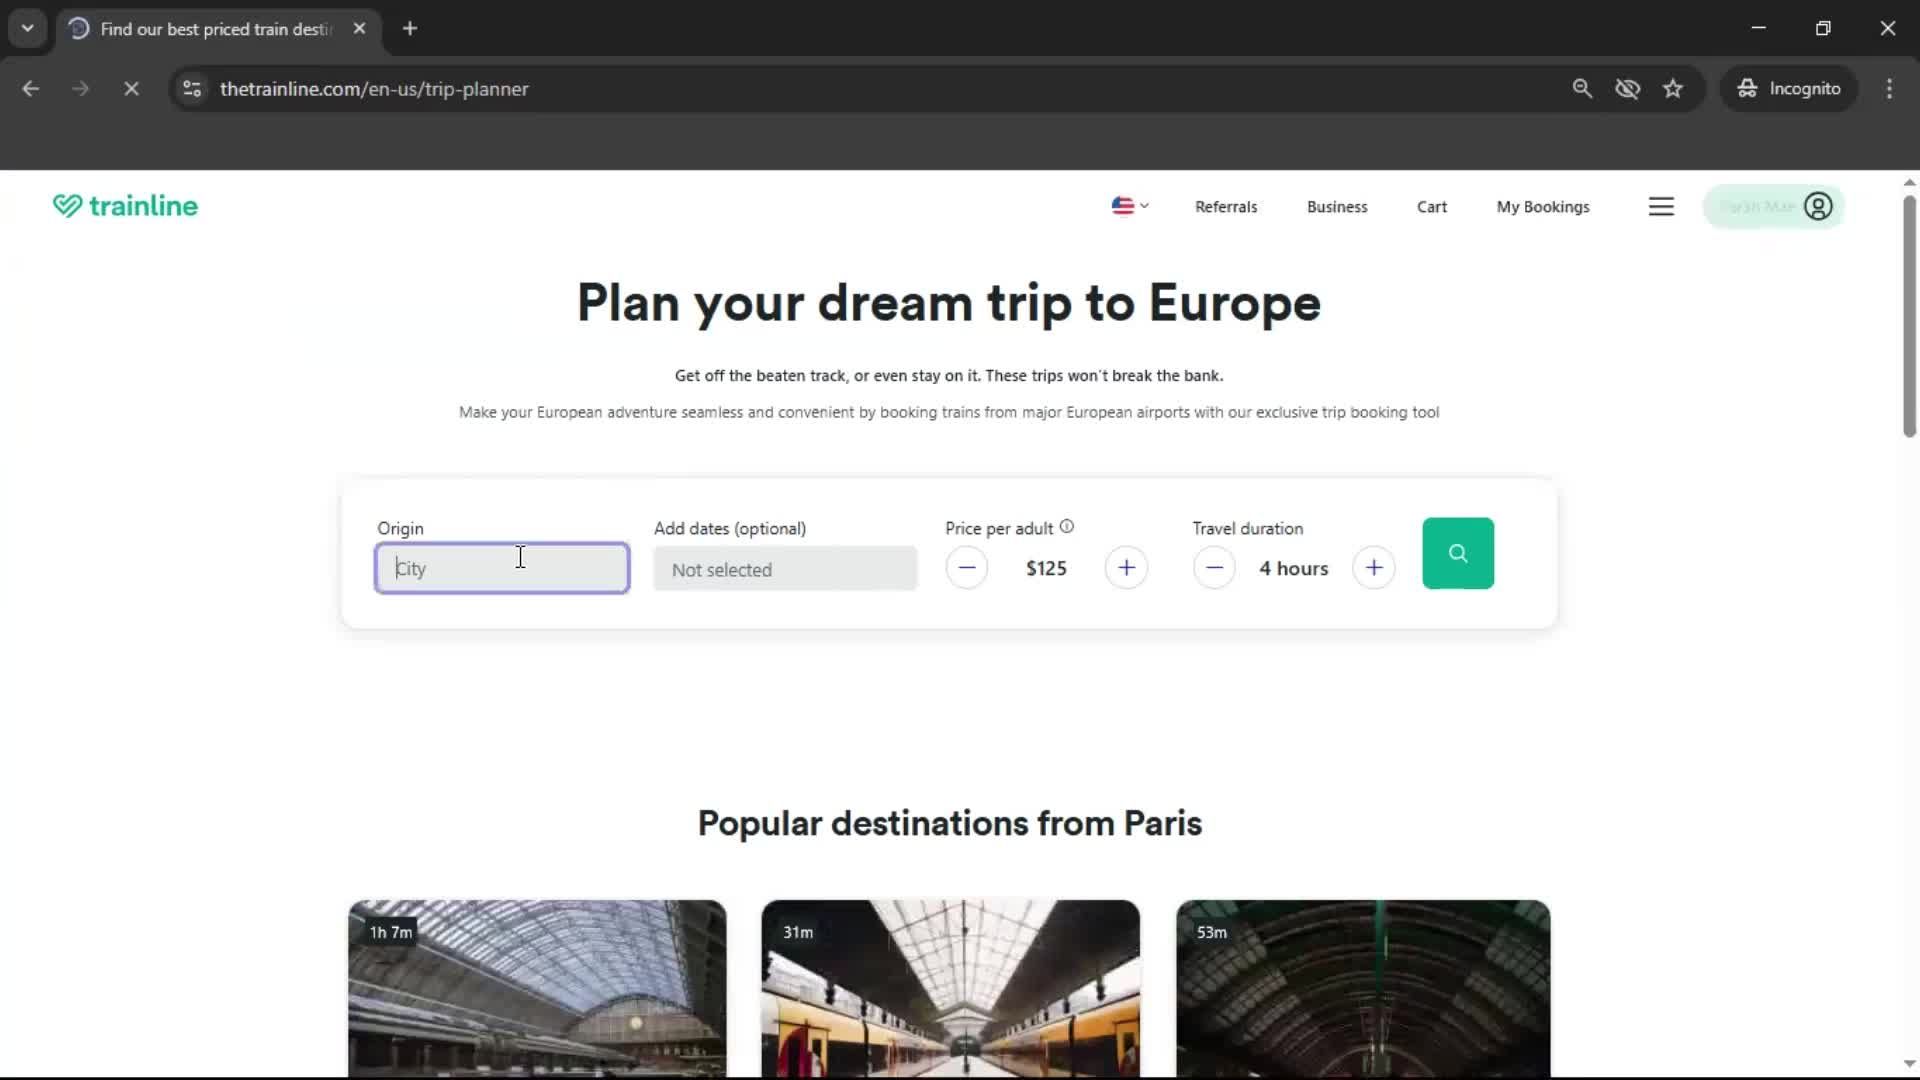Decrease travel duration with minus button
The width and height of the screenshot is (1920, 1080).
[1214, 568]
